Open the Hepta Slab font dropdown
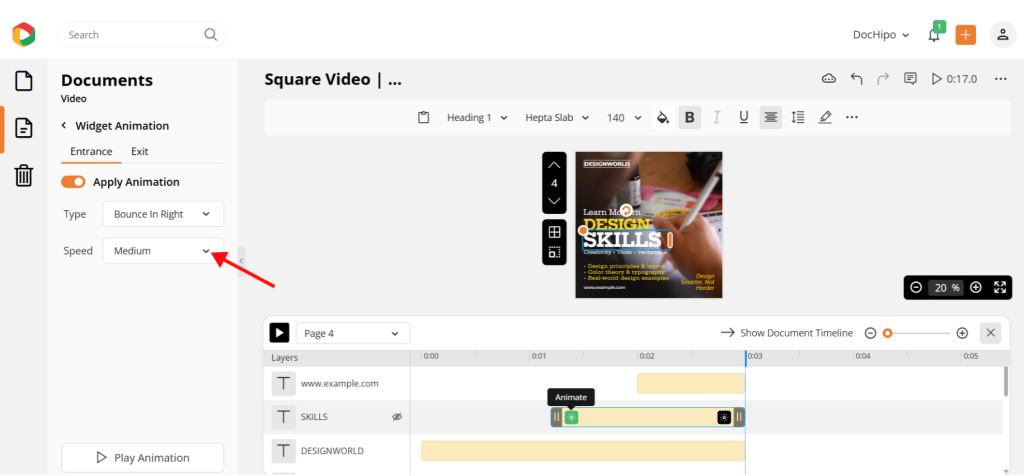This screenshot has height=476, width=1024. [557, 118]
